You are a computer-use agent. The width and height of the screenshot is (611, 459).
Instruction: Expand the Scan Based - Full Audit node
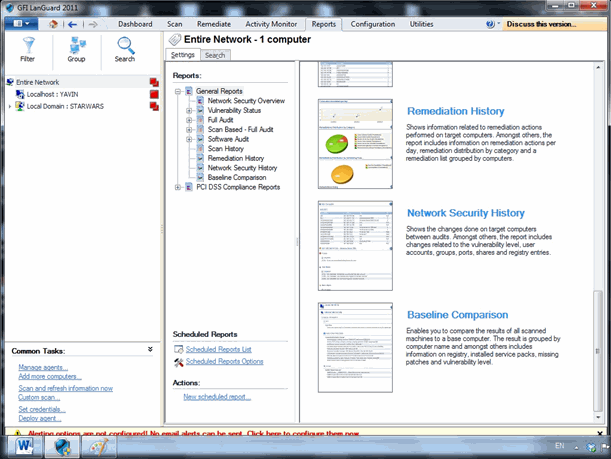point(189,130)
